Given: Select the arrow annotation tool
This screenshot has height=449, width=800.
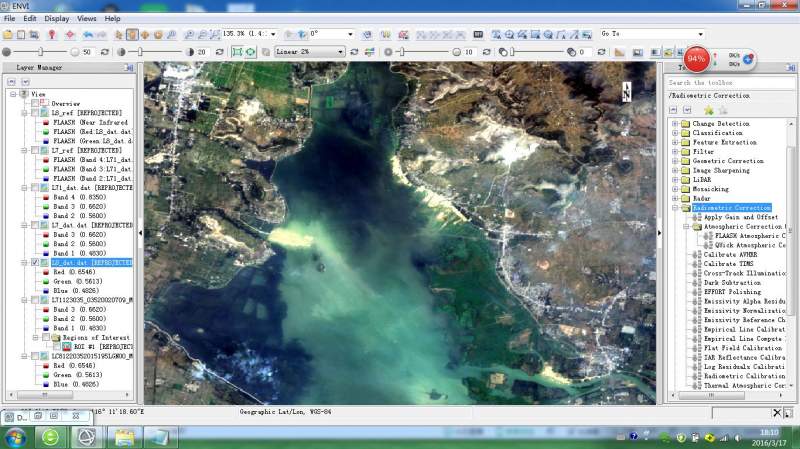Looking at the screenshot, I should coord(574,35).
